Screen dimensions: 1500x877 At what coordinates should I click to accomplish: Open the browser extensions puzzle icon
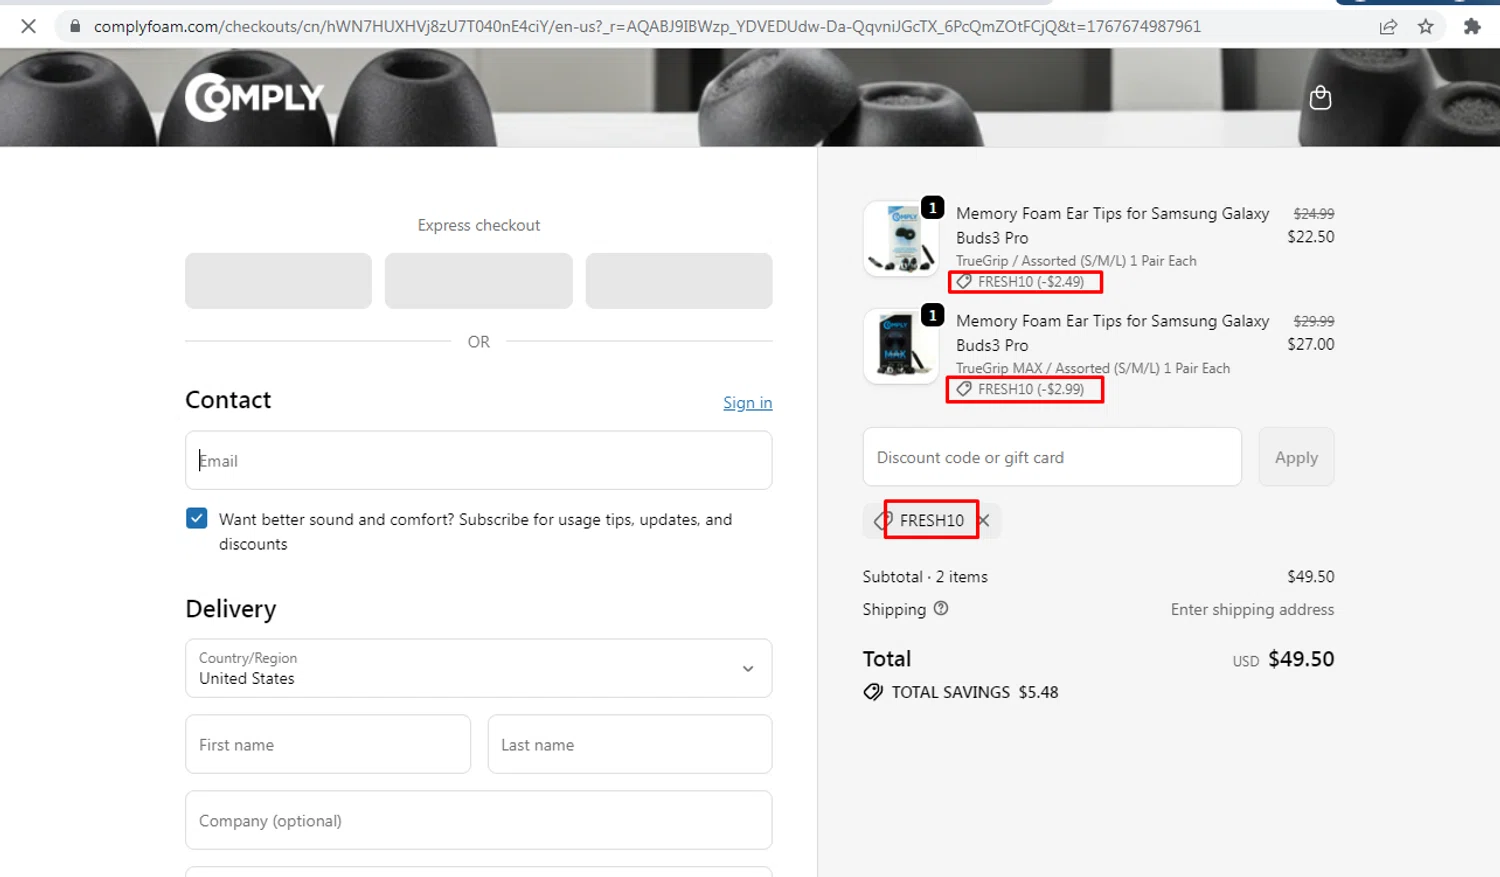pyautogui.click(x=1472, y=27)
